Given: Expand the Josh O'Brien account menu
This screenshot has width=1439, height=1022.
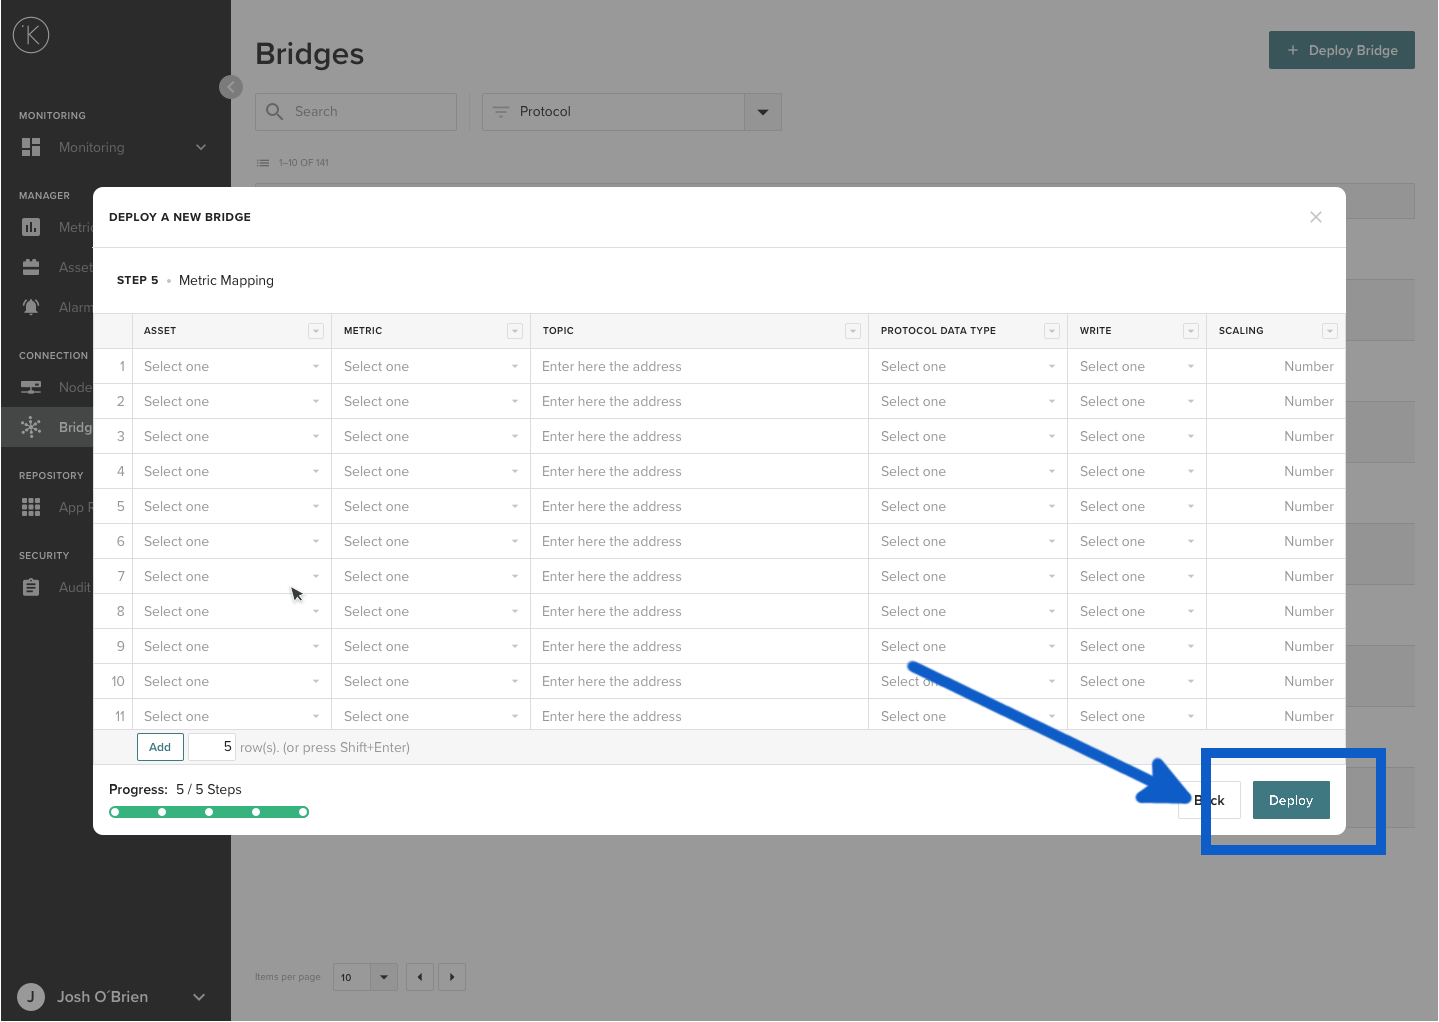Looking at the screenshot, I should click(x=198, y=997).
